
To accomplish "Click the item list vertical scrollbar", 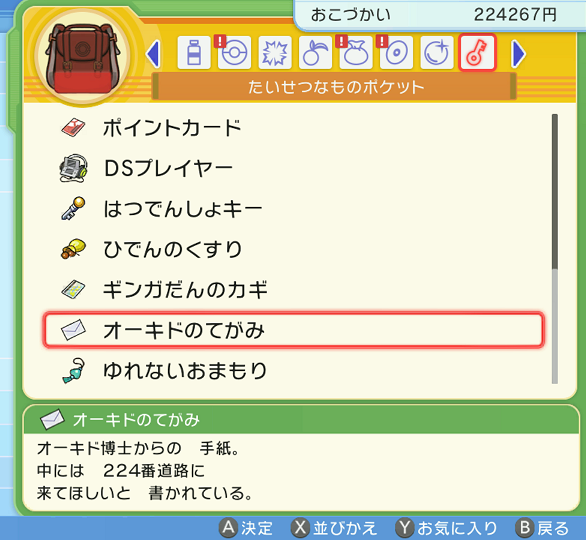I will [x=555, y=249].
